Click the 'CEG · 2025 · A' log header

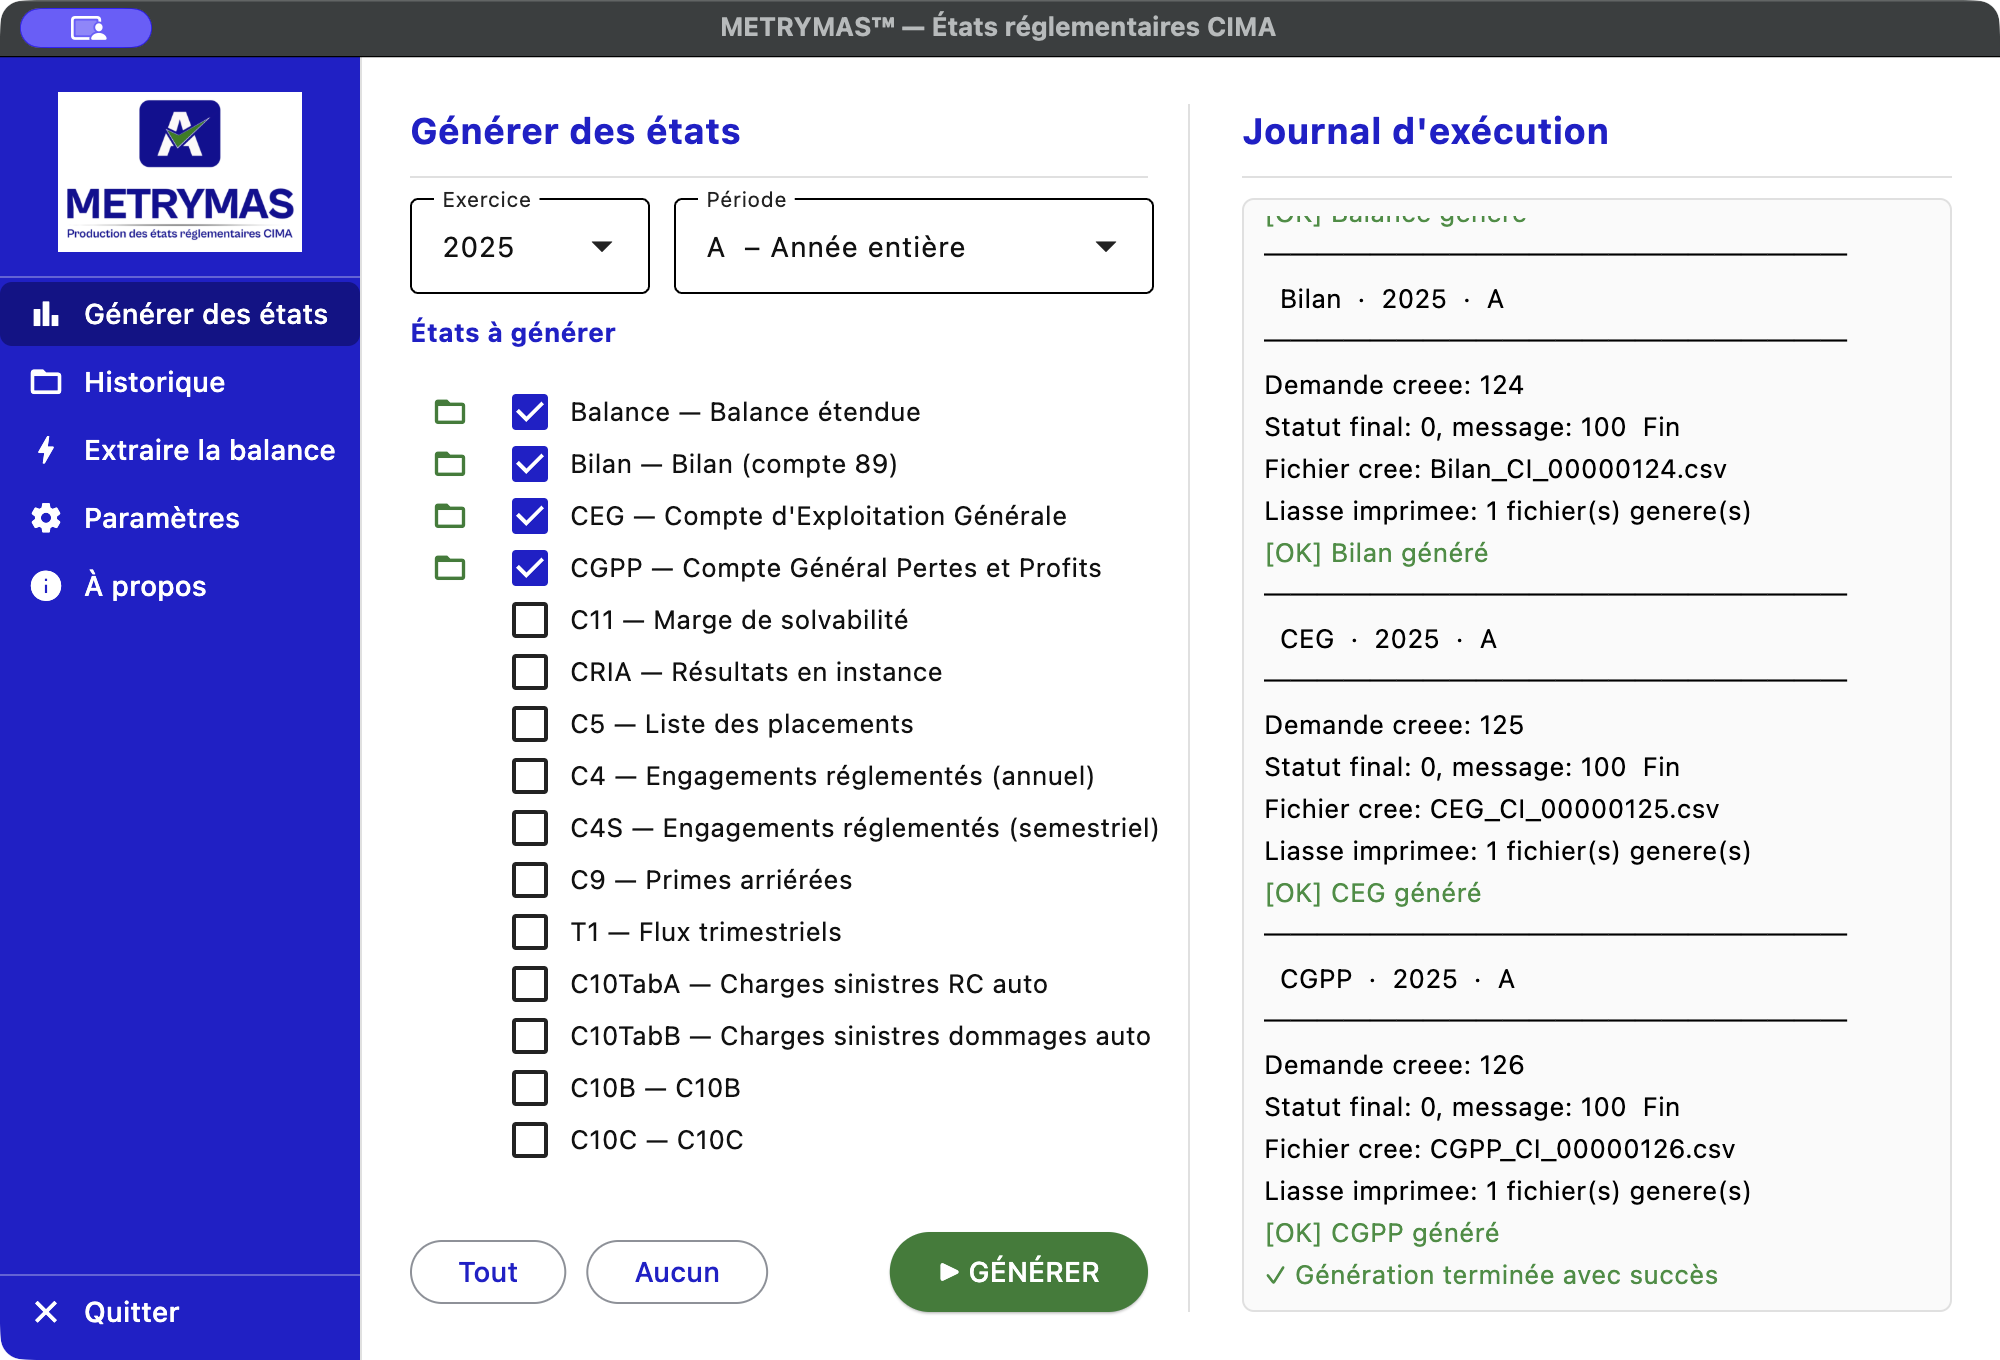point(1389,639)
